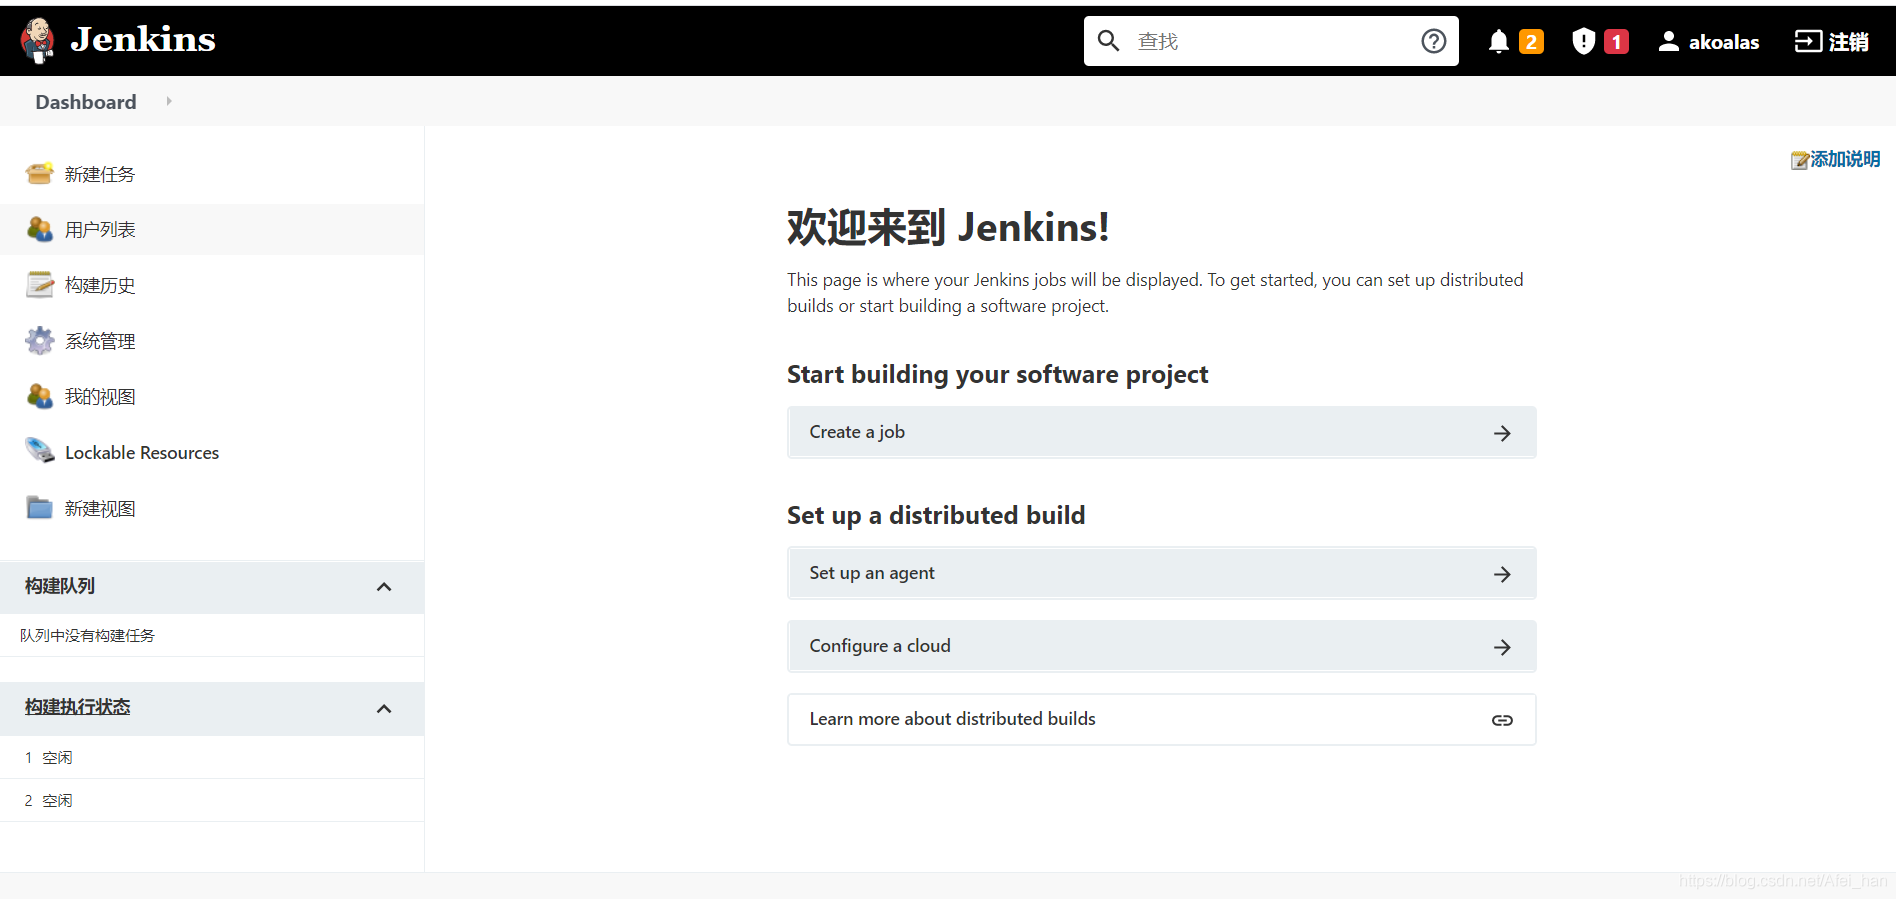1896x899 pixels.
Task: Click Create a job button
Action: tap(1161, 432)
